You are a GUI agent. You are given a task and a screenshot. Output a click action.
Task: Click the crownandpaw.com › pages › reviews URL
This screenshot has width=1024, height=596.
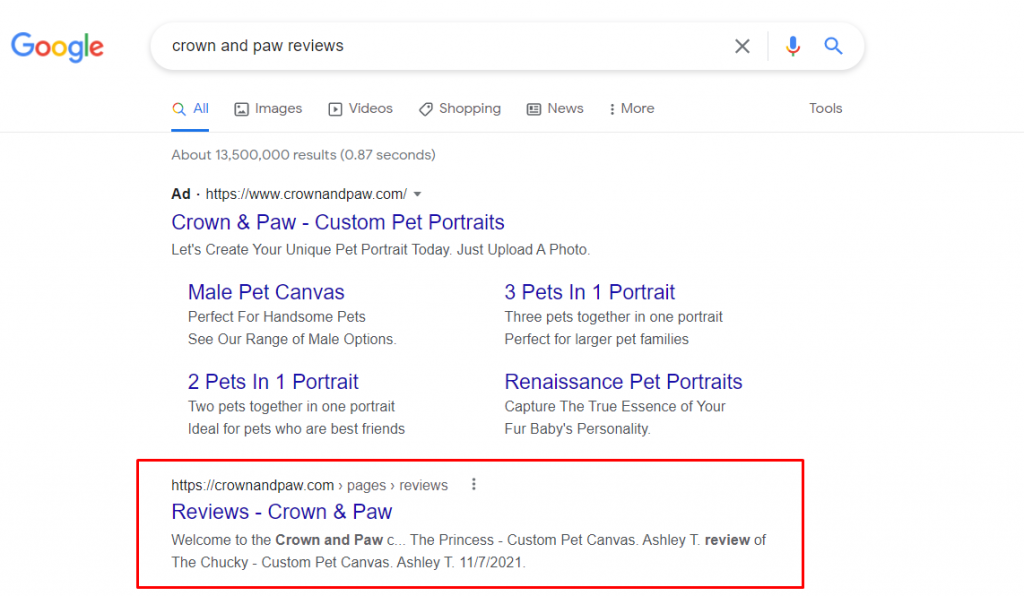coord(310,486)
